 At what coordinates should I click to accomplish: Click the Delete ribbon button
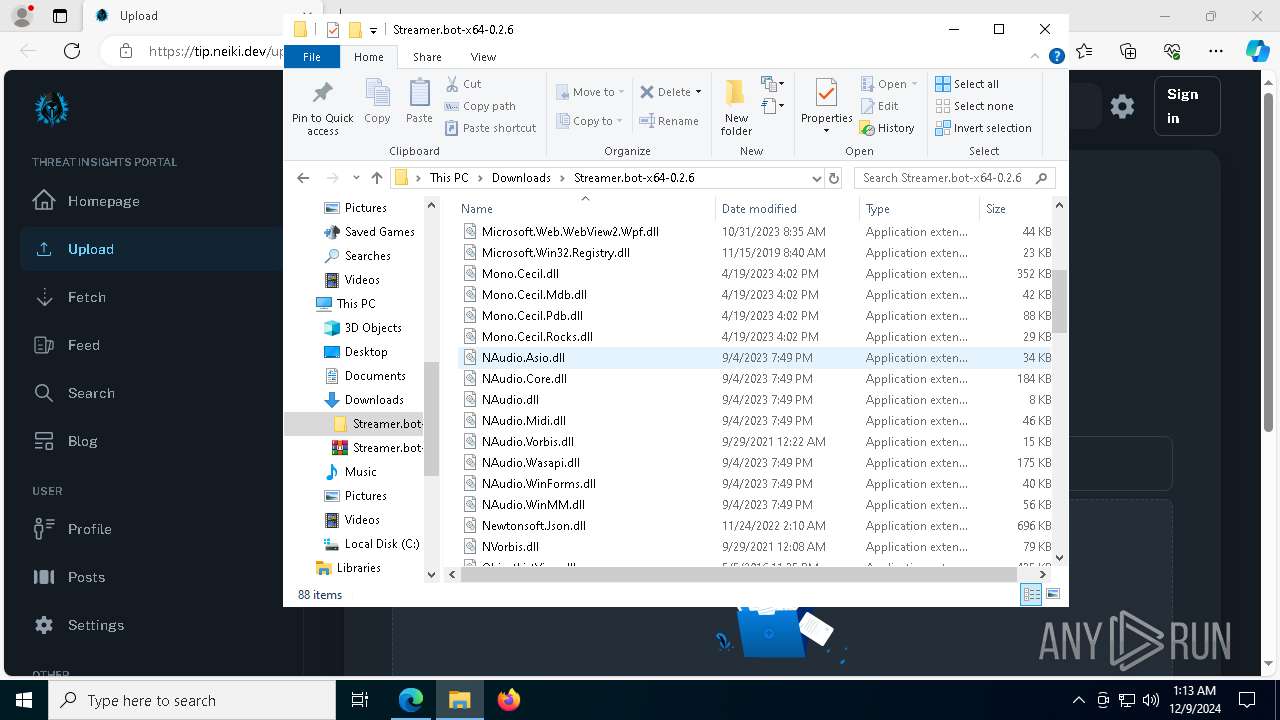pos(665,92)
